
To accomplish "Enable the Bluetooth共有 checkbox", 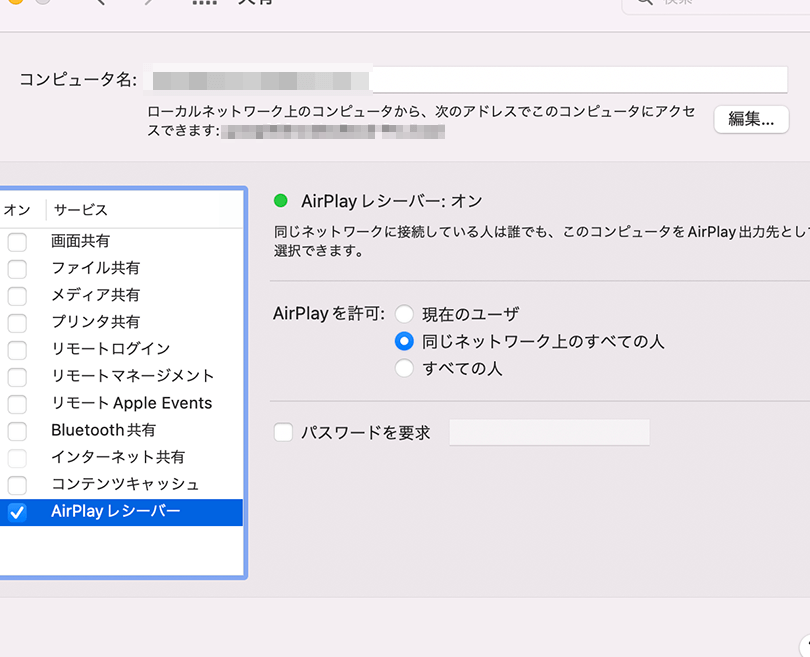I will click(x=17, y=431).
